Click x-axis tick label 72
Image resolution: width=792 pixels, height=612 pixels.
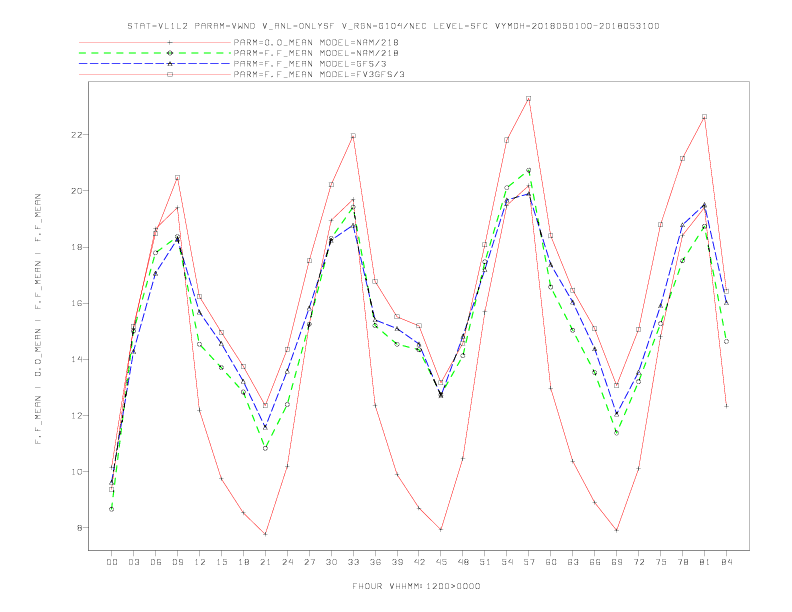click(x=638, y=562)
